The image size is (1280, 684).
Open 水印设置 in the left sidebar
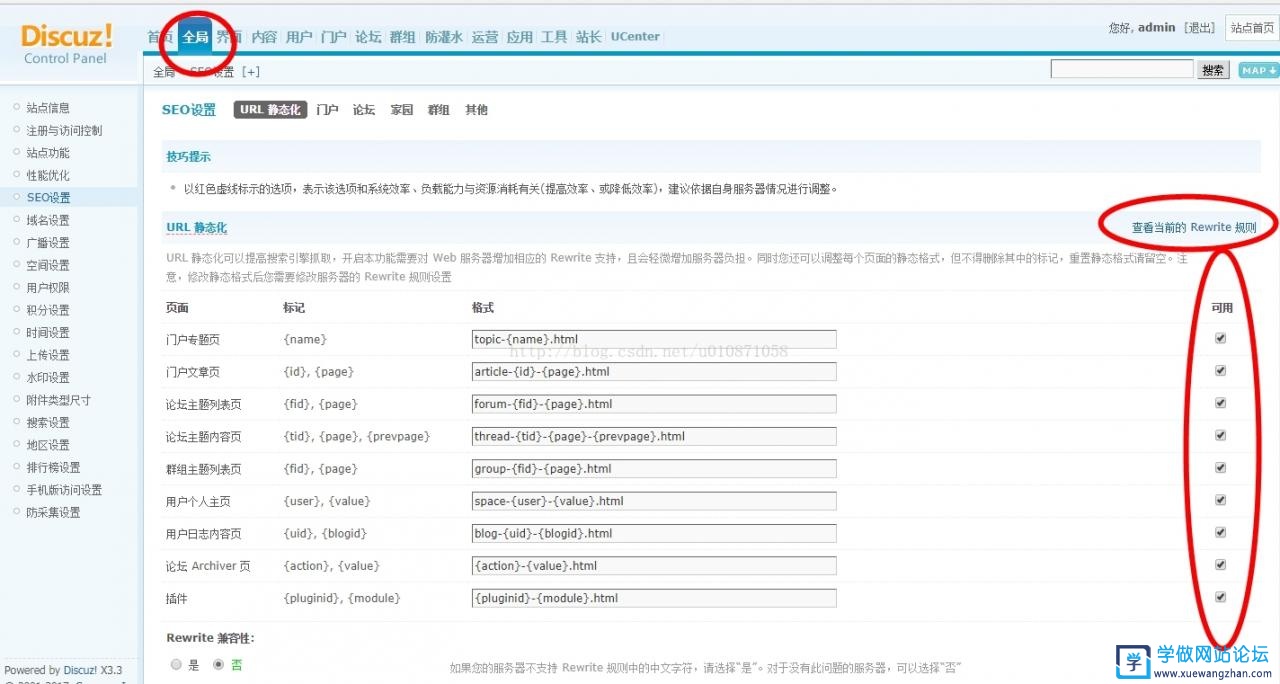(47, 377)
